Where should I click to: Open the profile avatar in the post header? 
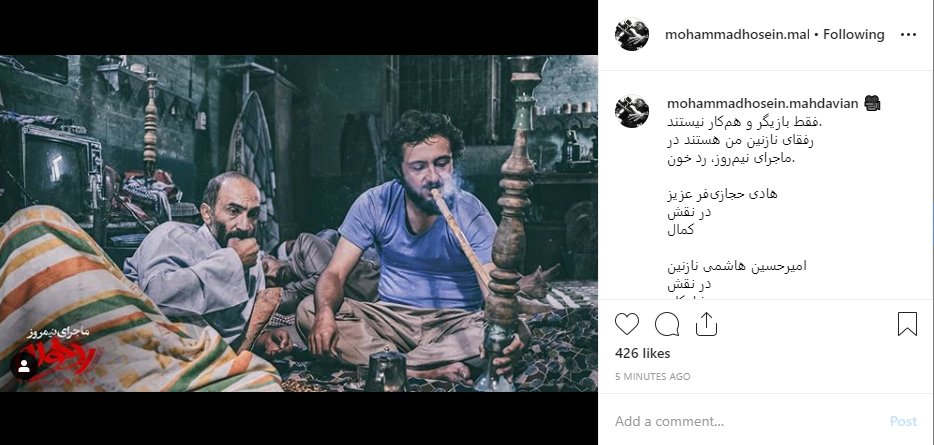(x=631, y=35)
